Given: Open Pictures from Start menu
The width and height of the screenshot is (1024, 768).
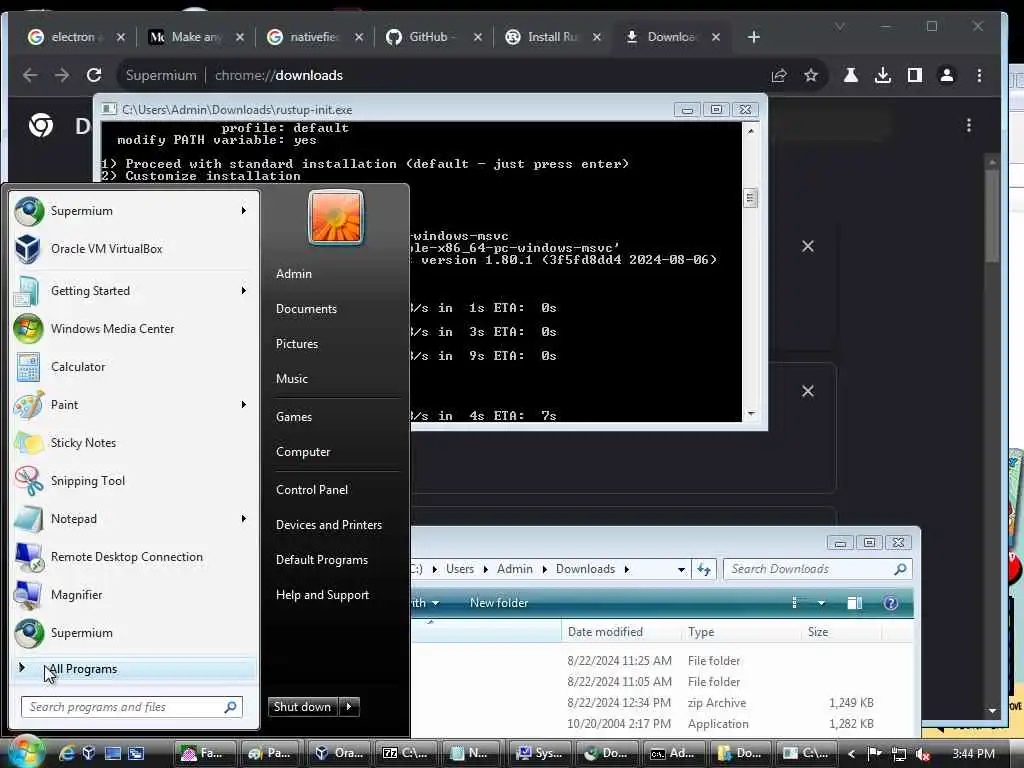Looking at the screenshot, I should pyautogui.click(x=297, y=344).
